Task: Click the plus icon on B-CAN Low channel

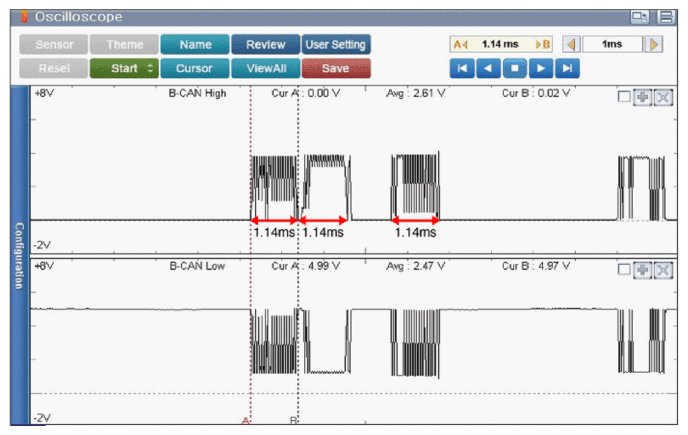Action: (x=643, y=269)
